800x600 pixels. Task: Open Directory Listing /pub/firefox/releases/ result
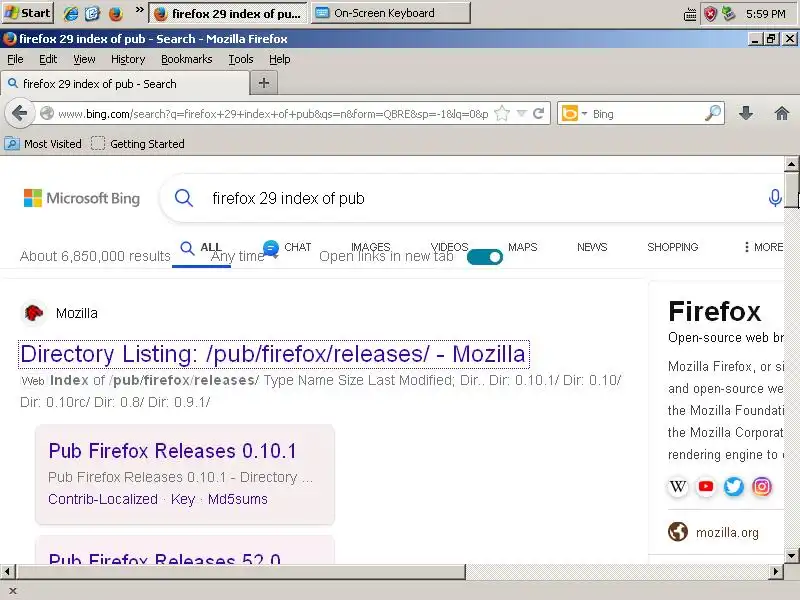tap(273, 354)
